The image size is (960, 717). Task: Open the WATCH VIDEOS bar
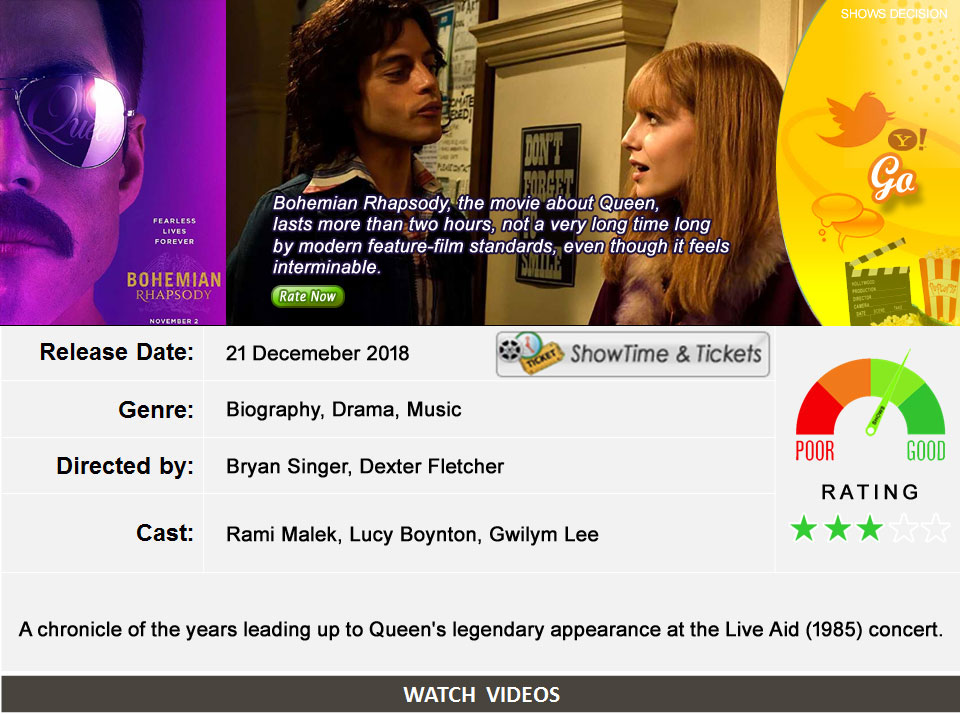coord(481,694)
